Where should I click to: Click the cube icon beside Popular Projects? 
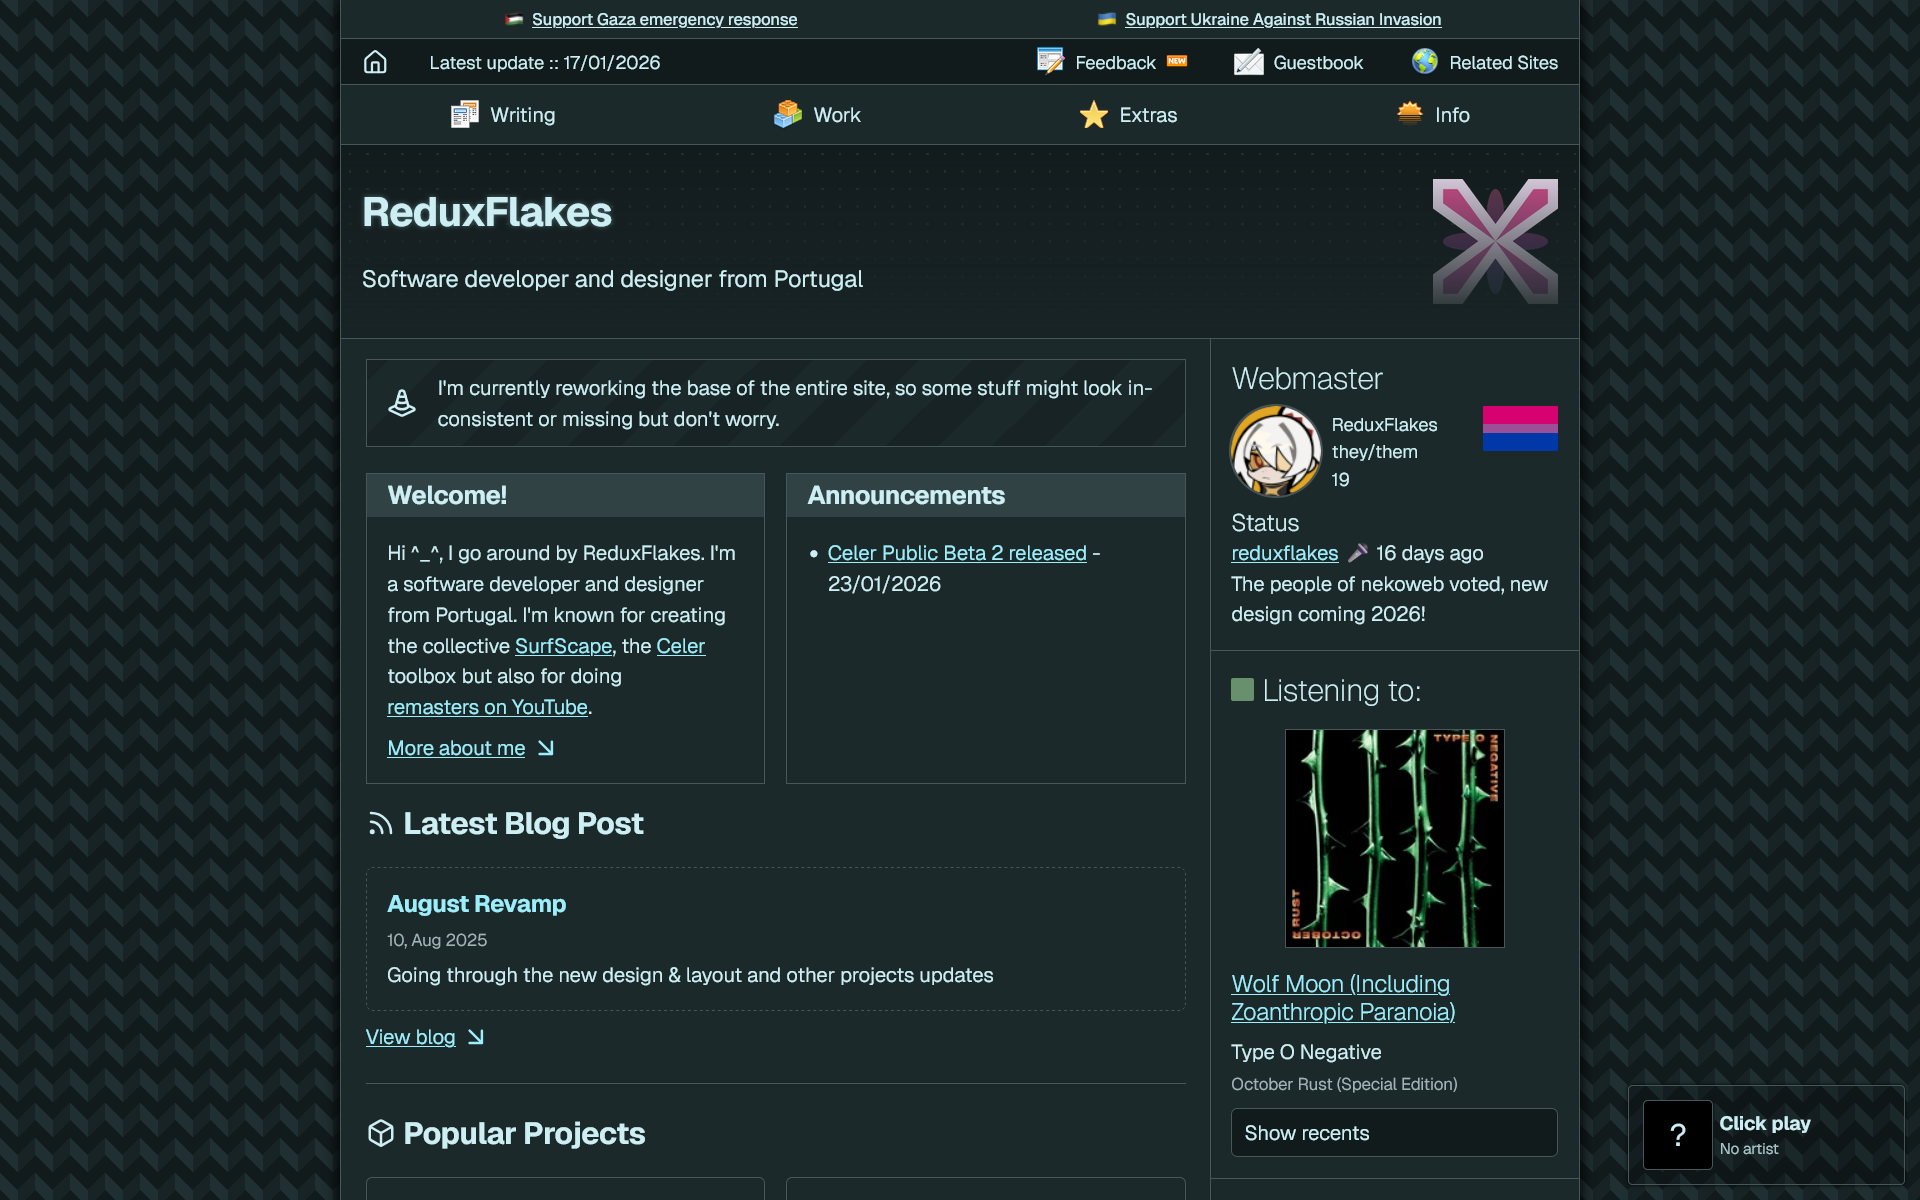[x=380, y=1133]
